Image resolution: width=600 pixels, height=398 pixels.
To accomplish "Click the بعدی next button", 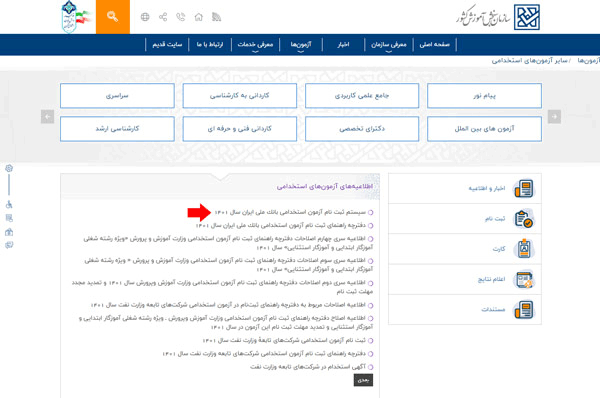I will click(363, 380).
